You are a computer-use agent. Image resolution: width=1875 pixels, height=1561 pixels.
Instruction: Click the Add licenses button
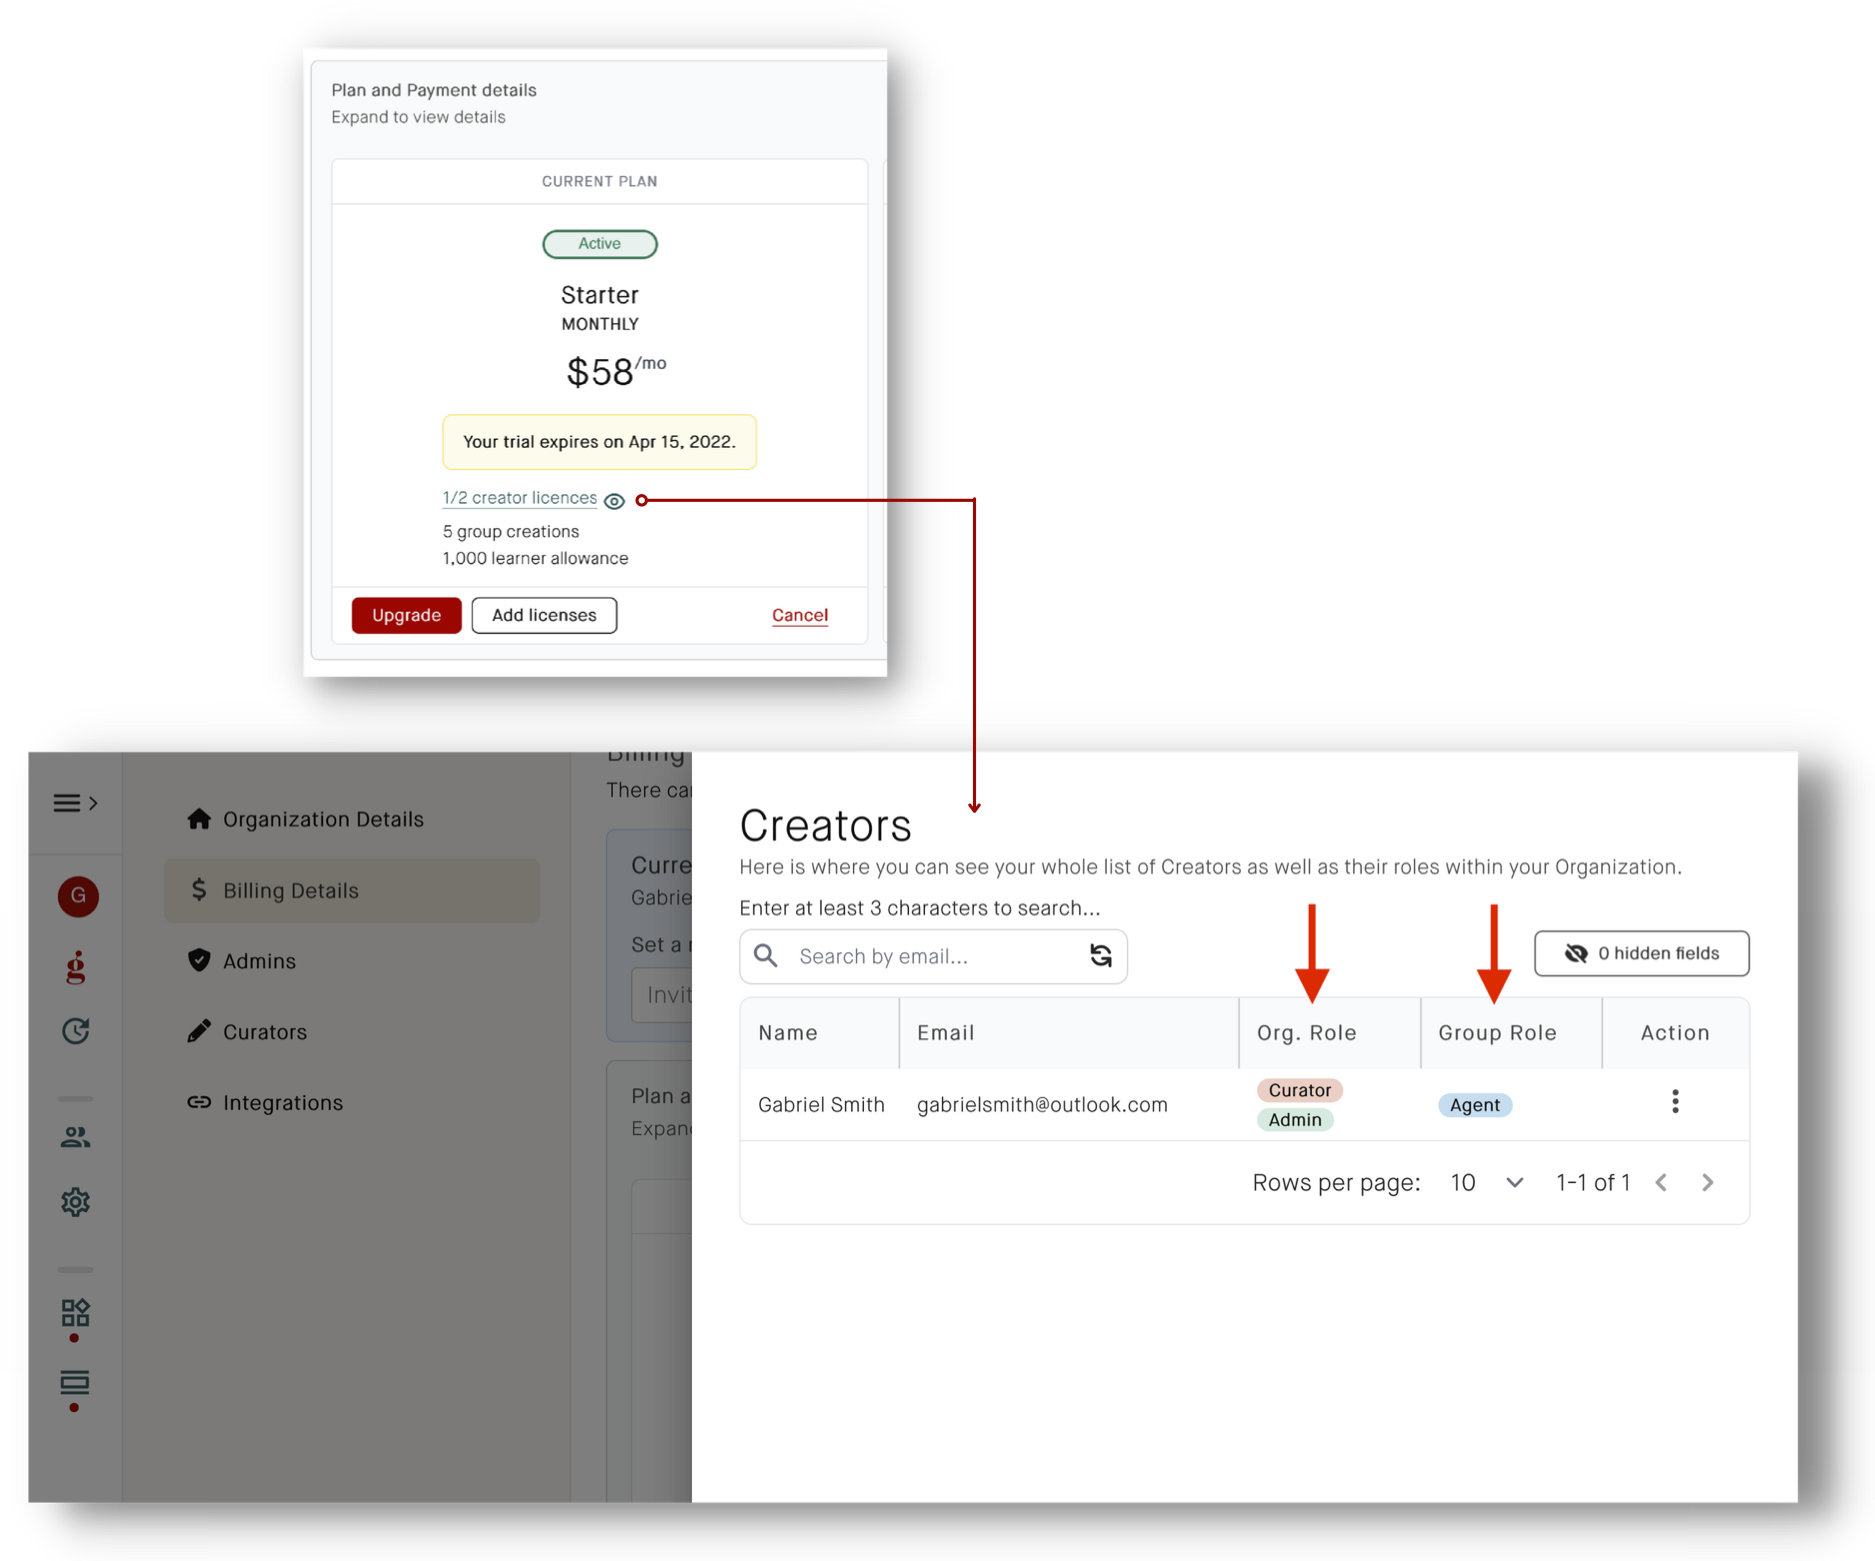click(x=544, y=615)
